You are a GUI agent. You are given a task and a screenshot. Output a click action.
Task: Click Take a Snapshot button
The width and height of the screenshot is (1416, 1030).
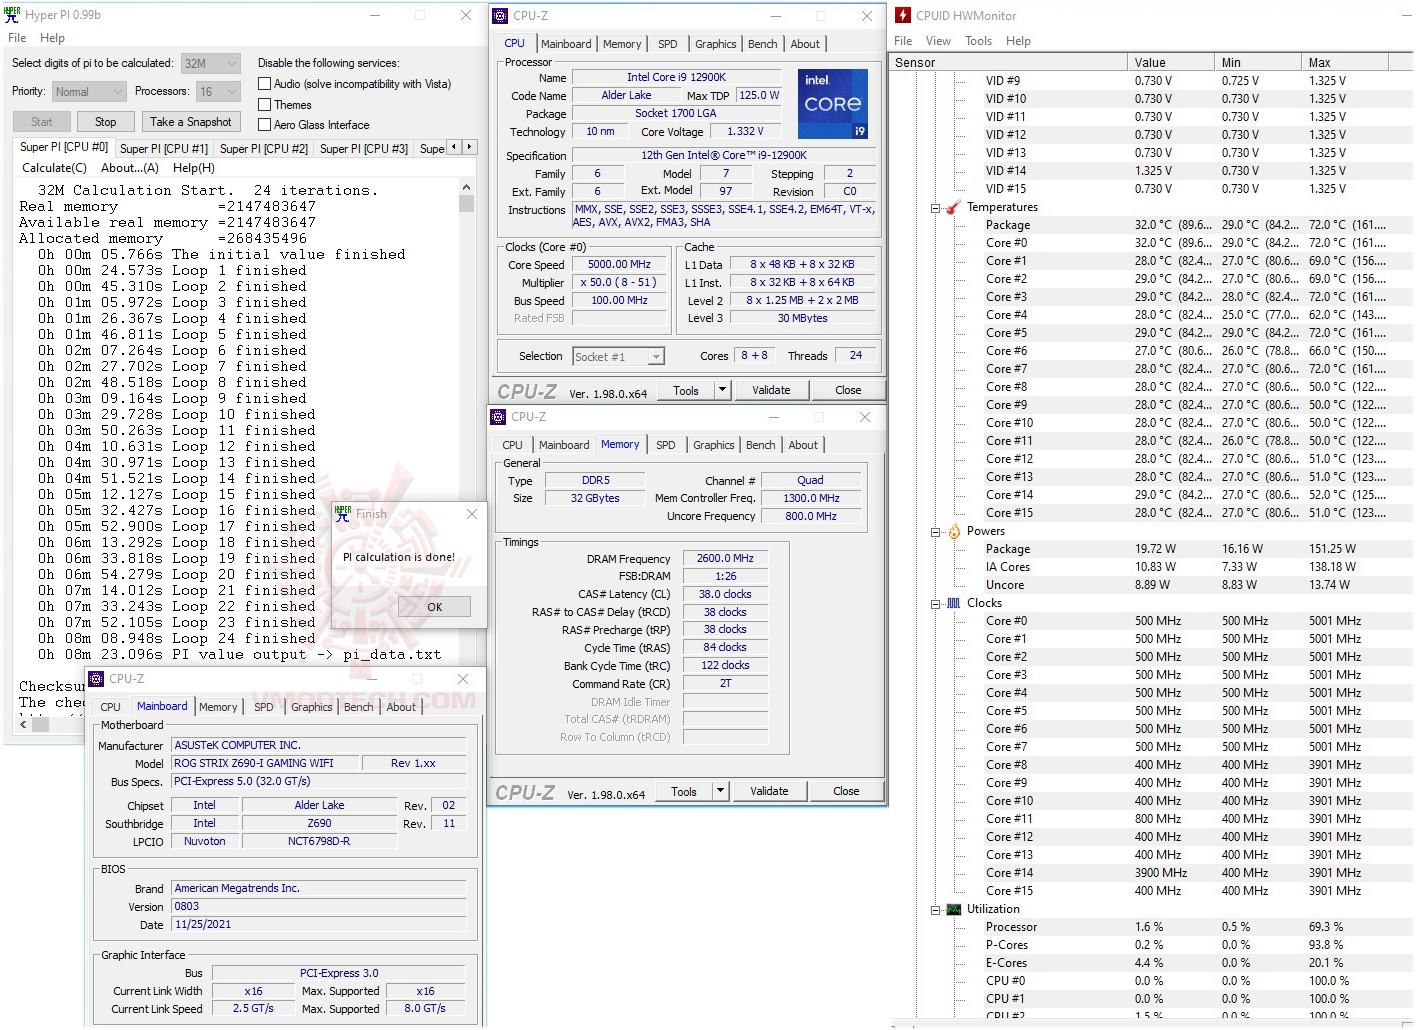click(191, 122)
